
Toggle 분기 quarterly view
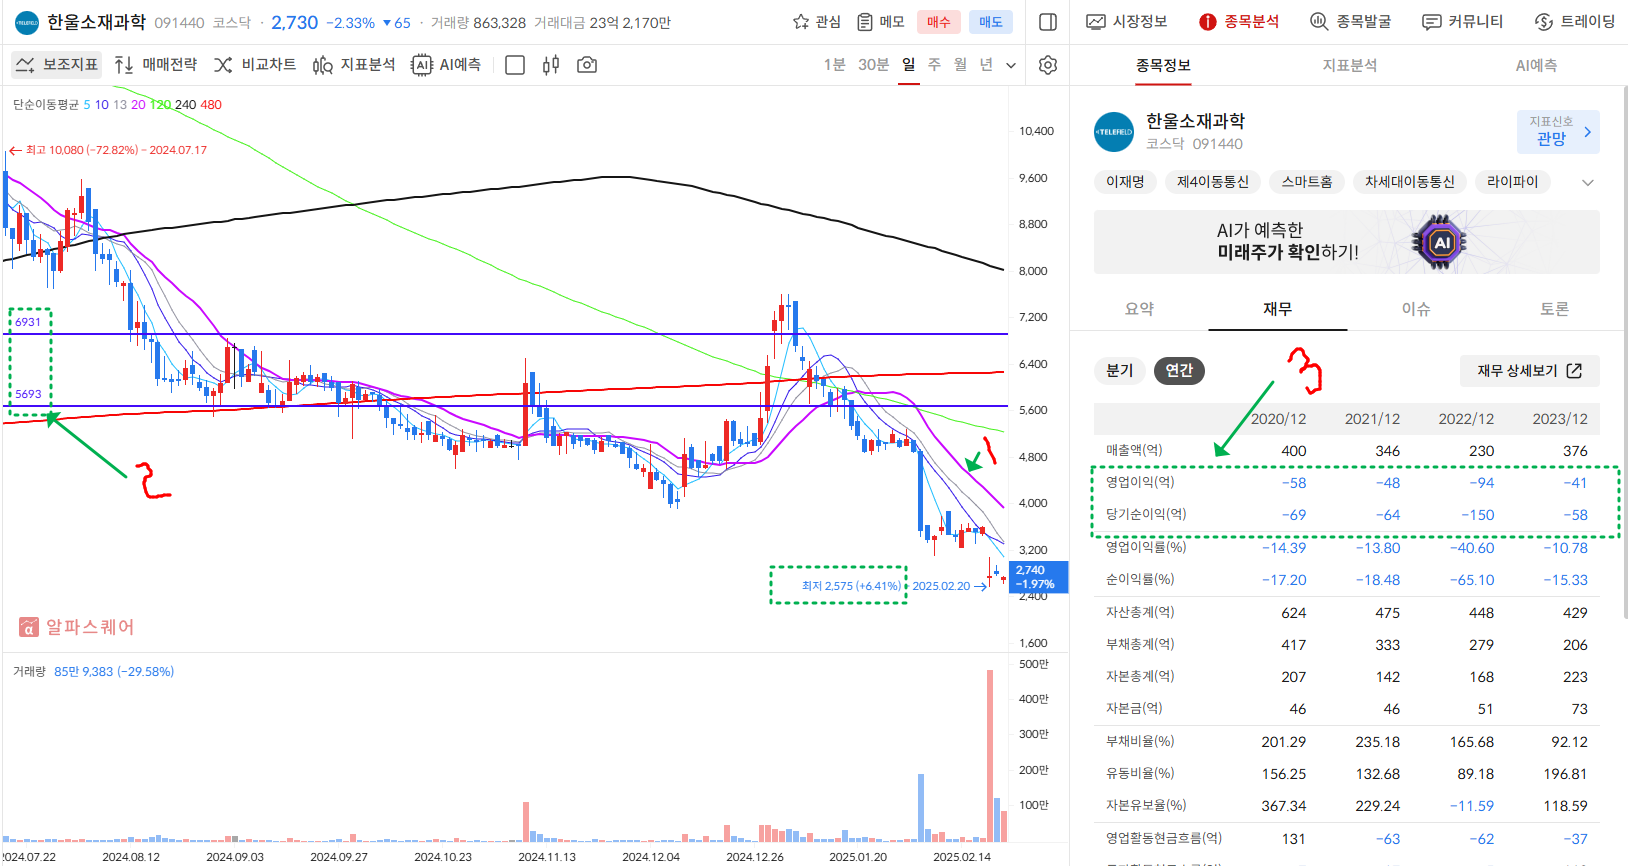[1119, 371]
